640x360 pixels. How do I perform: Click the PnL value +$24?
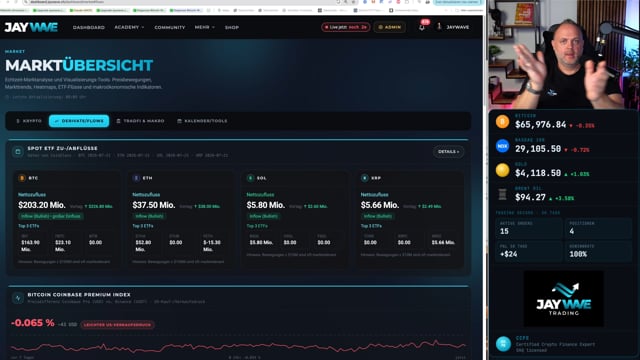pos(509,254)
